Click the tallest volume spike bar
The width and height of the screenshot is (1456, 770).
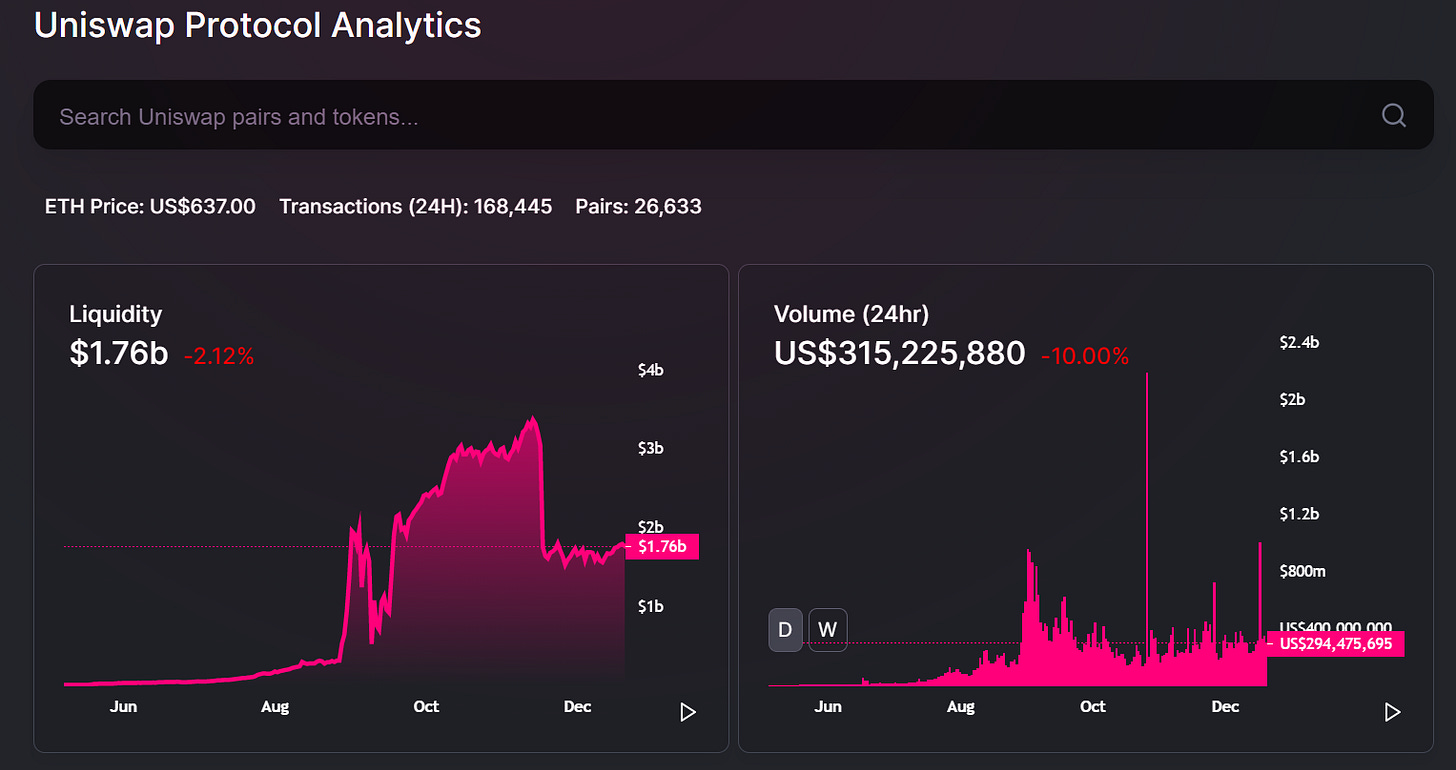[1146, 528]
